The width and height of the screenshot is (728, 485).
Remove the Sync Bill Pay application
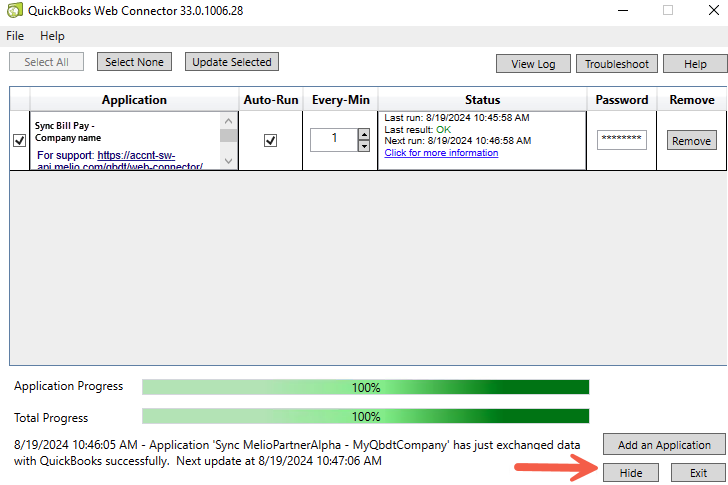[691, 141]
